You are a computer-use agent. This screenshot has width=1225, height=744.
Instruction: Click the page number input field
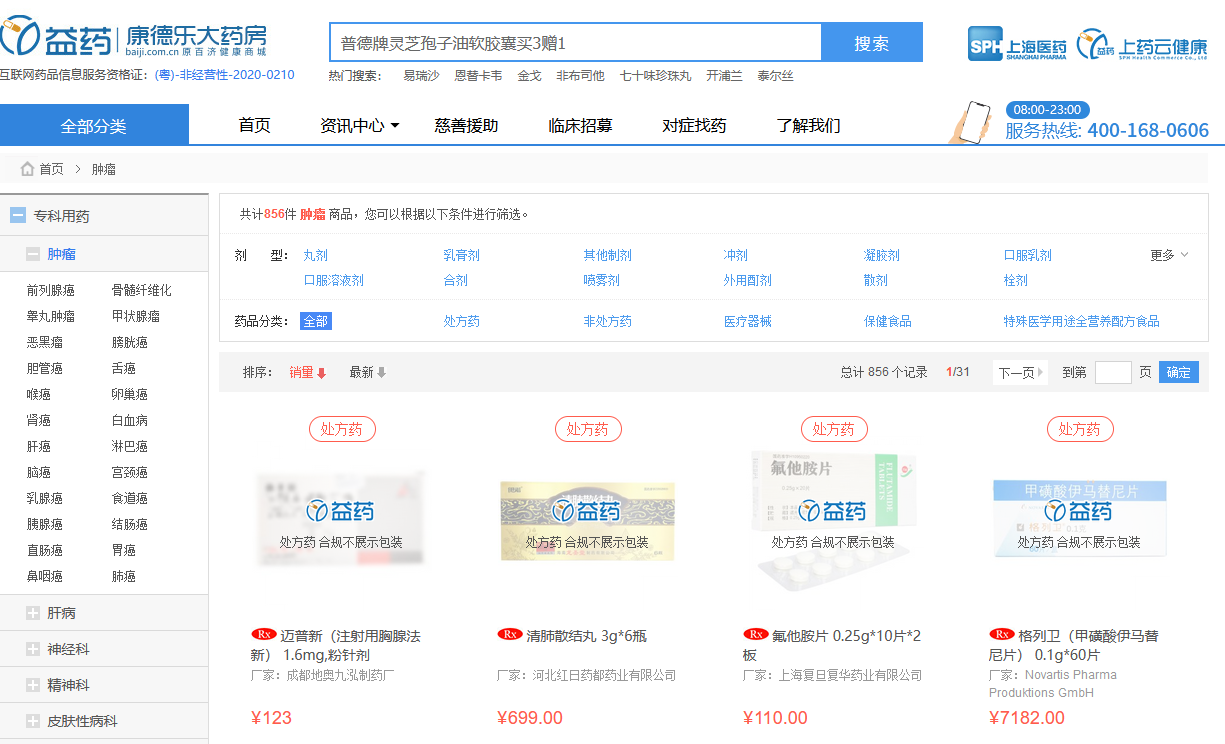[x=1112, y=373]
